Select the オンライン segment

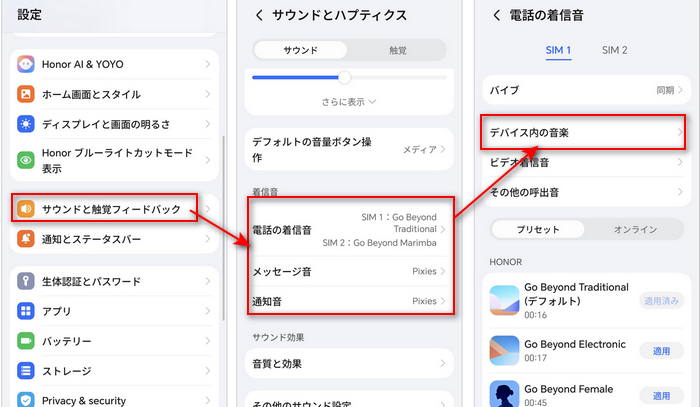(x=635, y=229)
